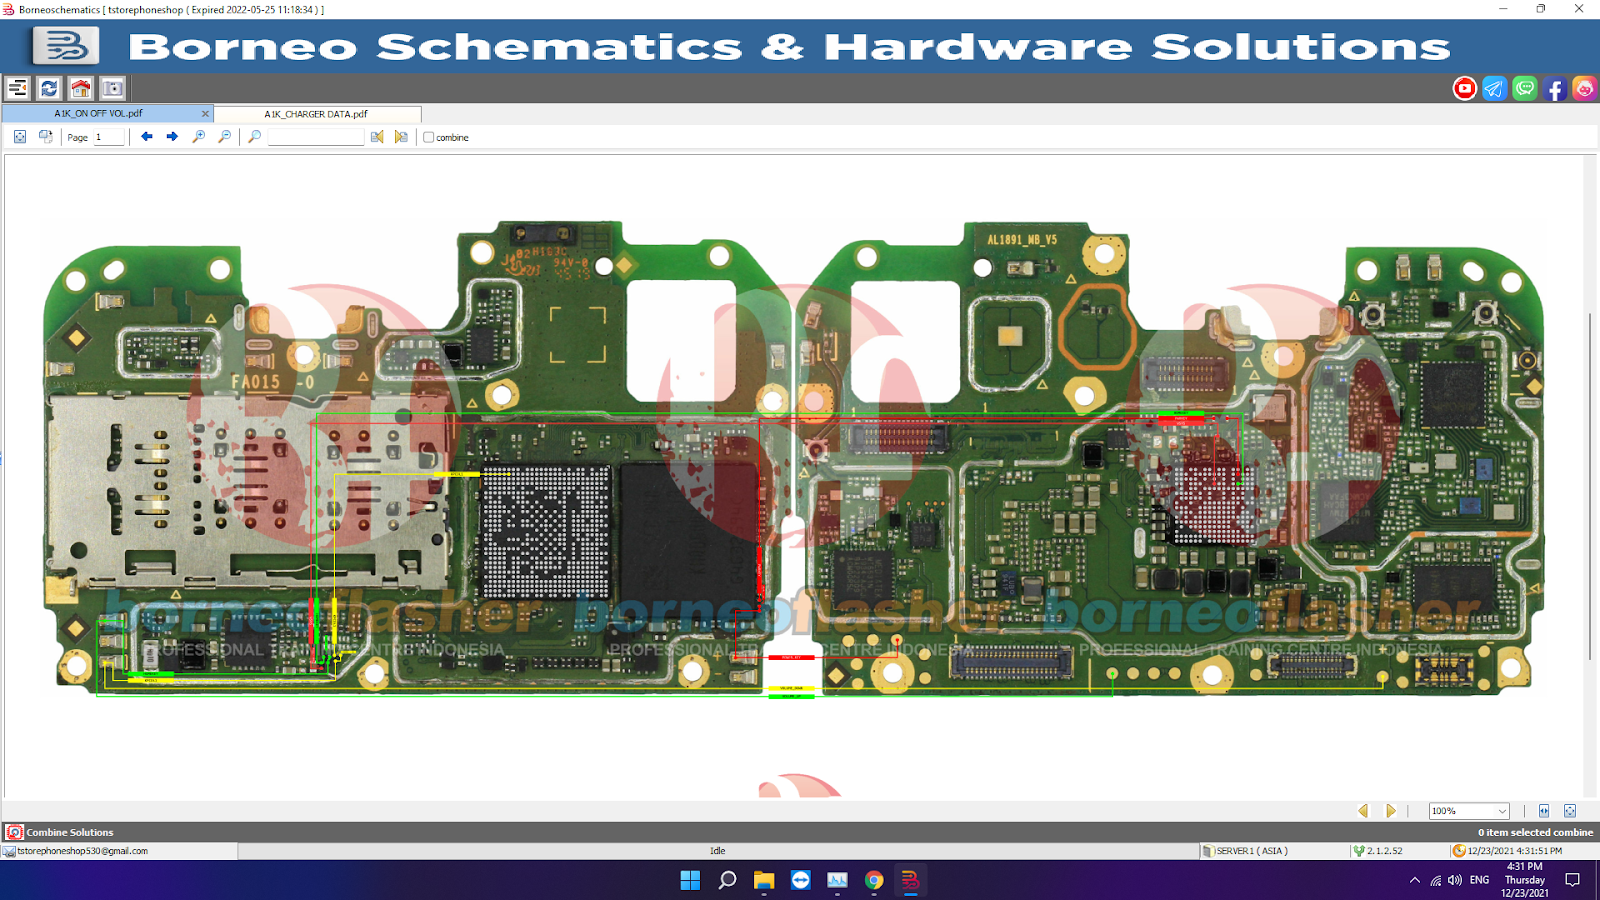Click the fit width icon at bottom right
Screen dimensions: 1600x900
[1544, 811]
